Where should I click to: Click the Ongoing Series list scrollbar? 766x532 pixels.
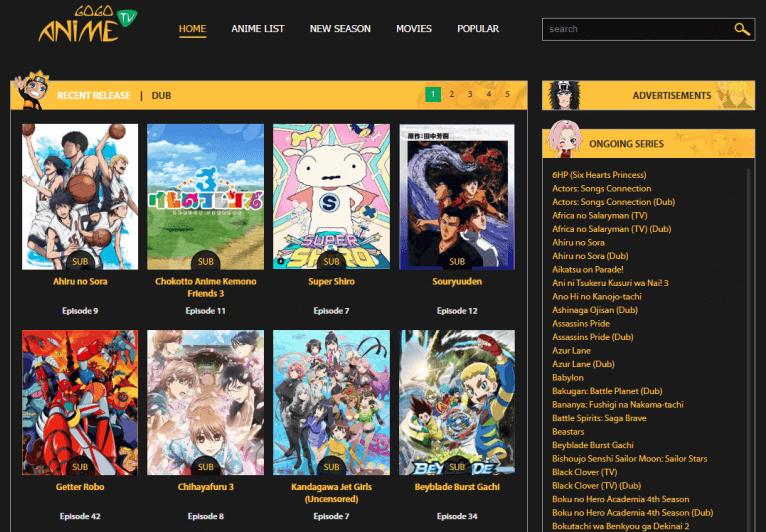click(x=748, y=349)
